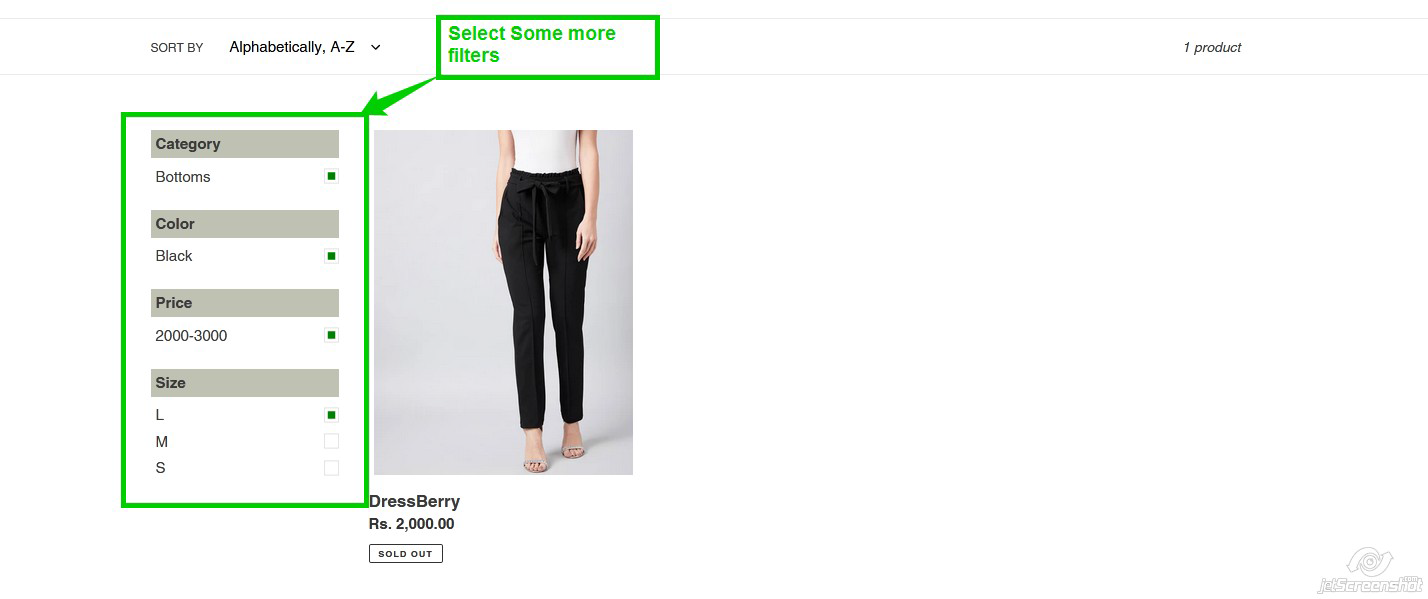This screenshot has width=1428, height=599.
Task: Click the chevron arrow beside the sort option
Action: coord(376,47)
